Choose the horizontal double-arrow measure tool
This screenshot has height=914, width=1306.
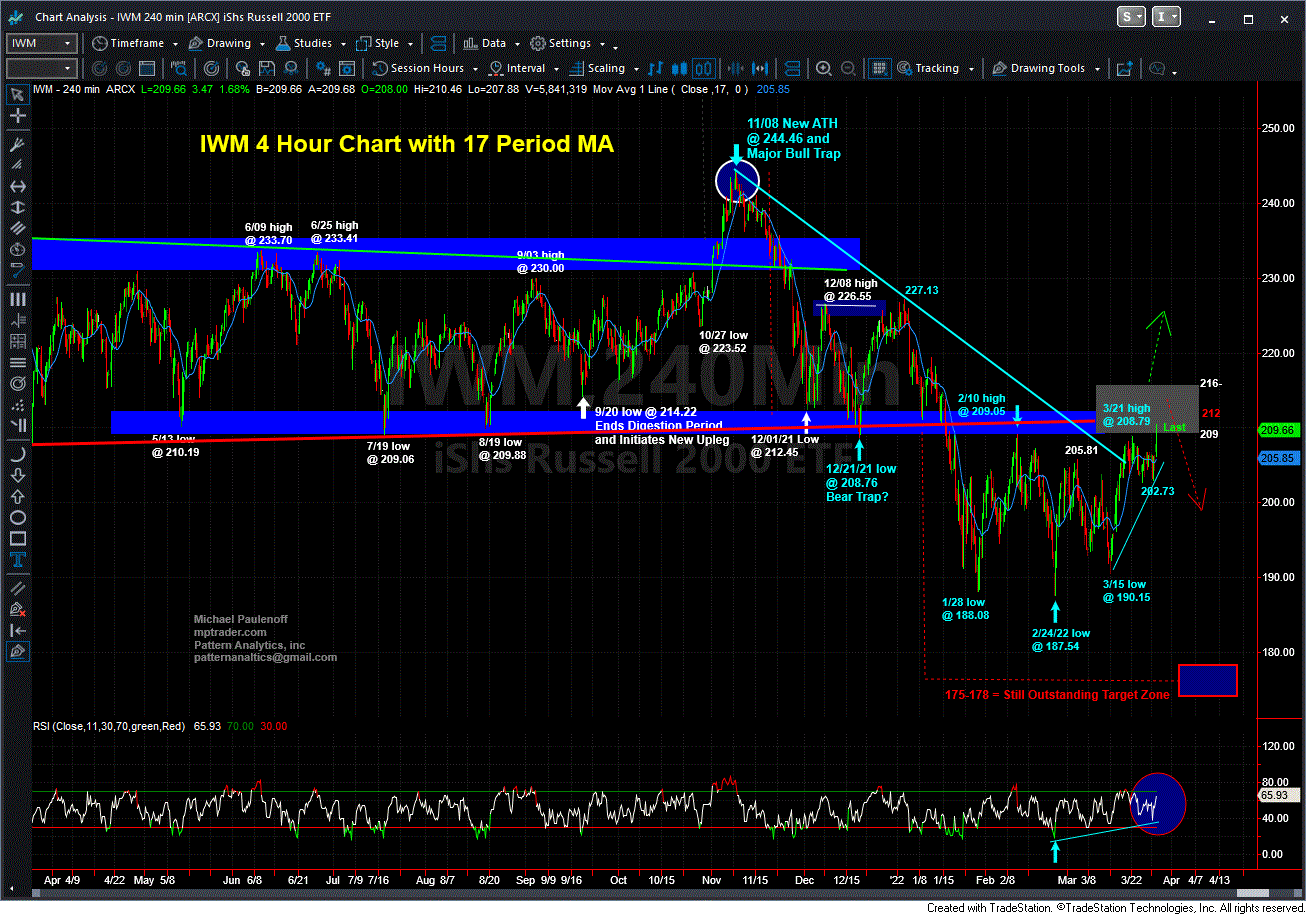[x=17, y=187]
